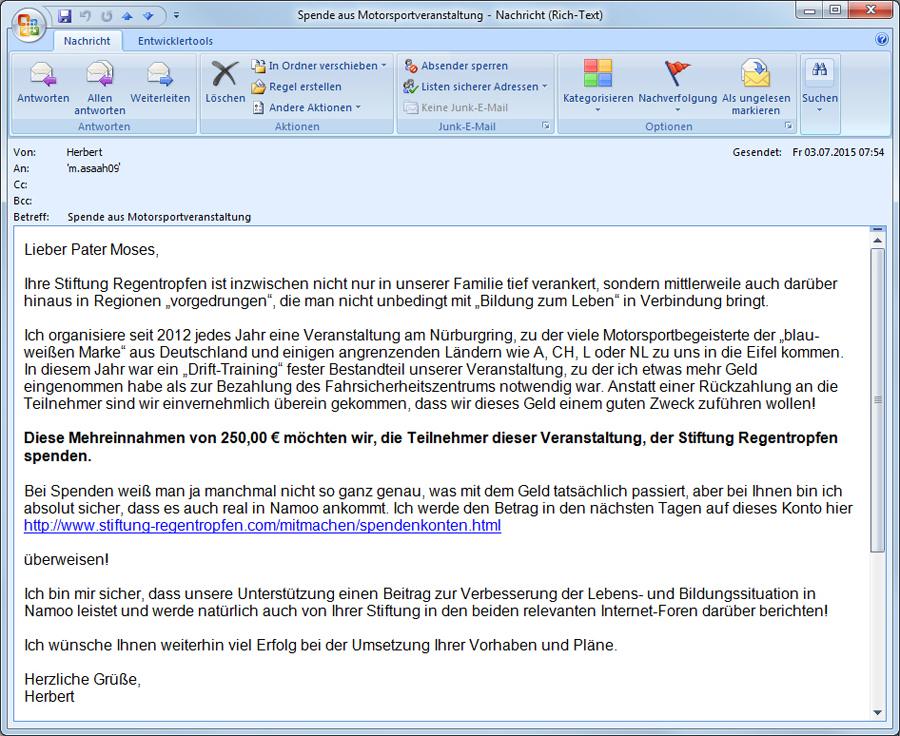Click the Office button orb
The width and height of the screenshot is (900, 736).
[29, 25]
